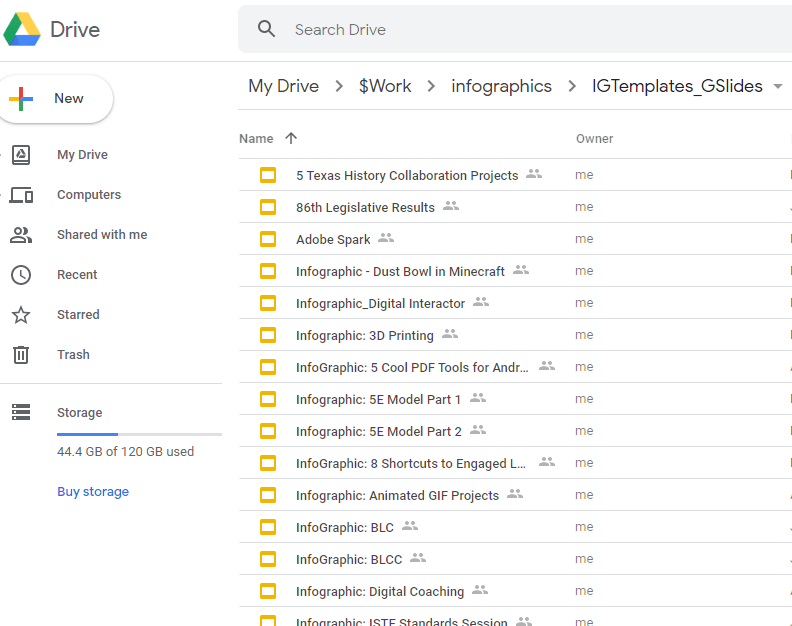The width and height of the screenshot is (792, 626).
Task: Select Infographic: Digital Coaching file
Action: click(380, 592)
